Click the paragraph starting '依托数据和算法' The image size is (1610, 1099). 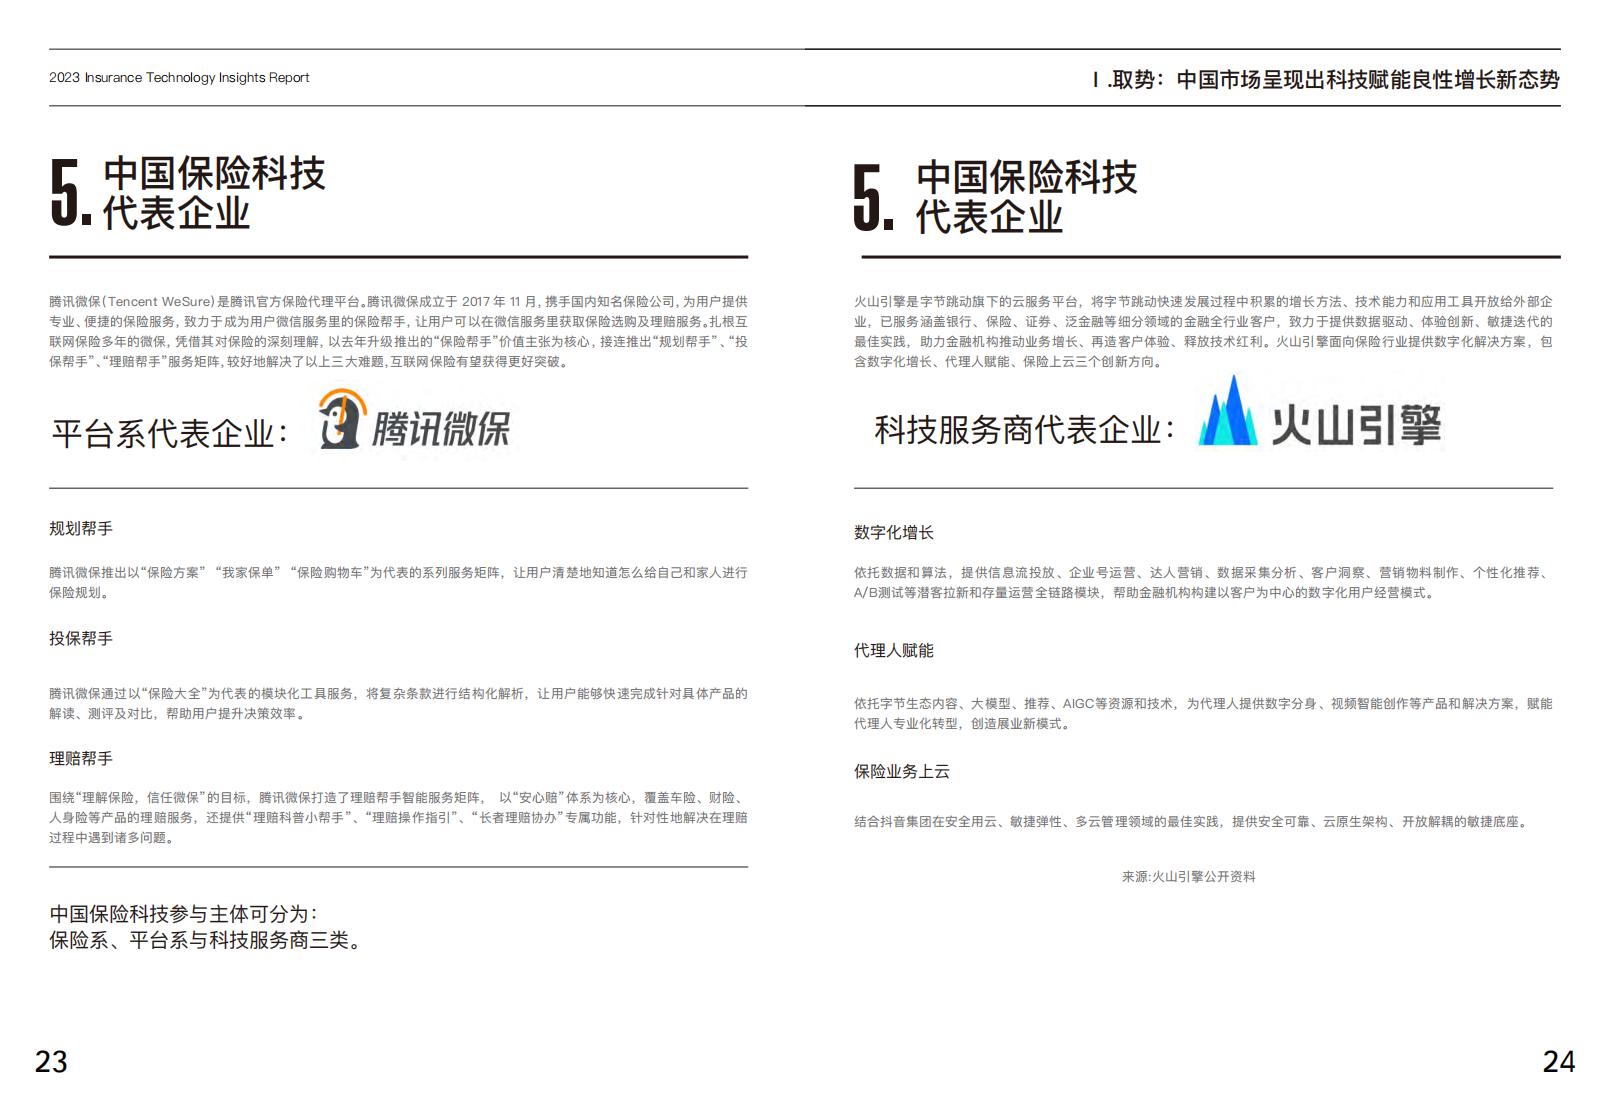pos(1203,582)
